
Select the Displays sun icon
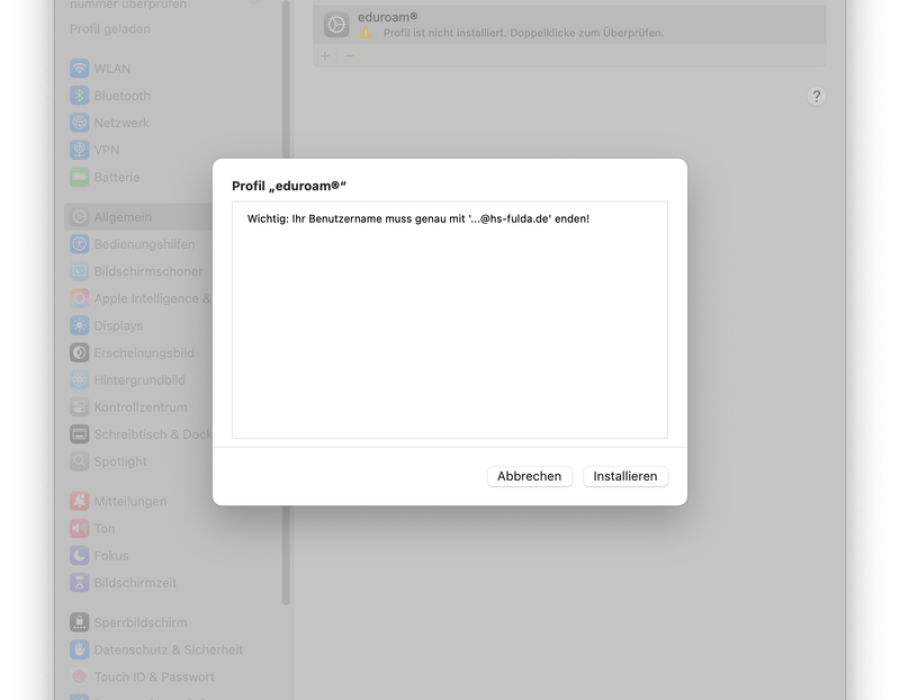pyautogui.click(x=79, y=325)
